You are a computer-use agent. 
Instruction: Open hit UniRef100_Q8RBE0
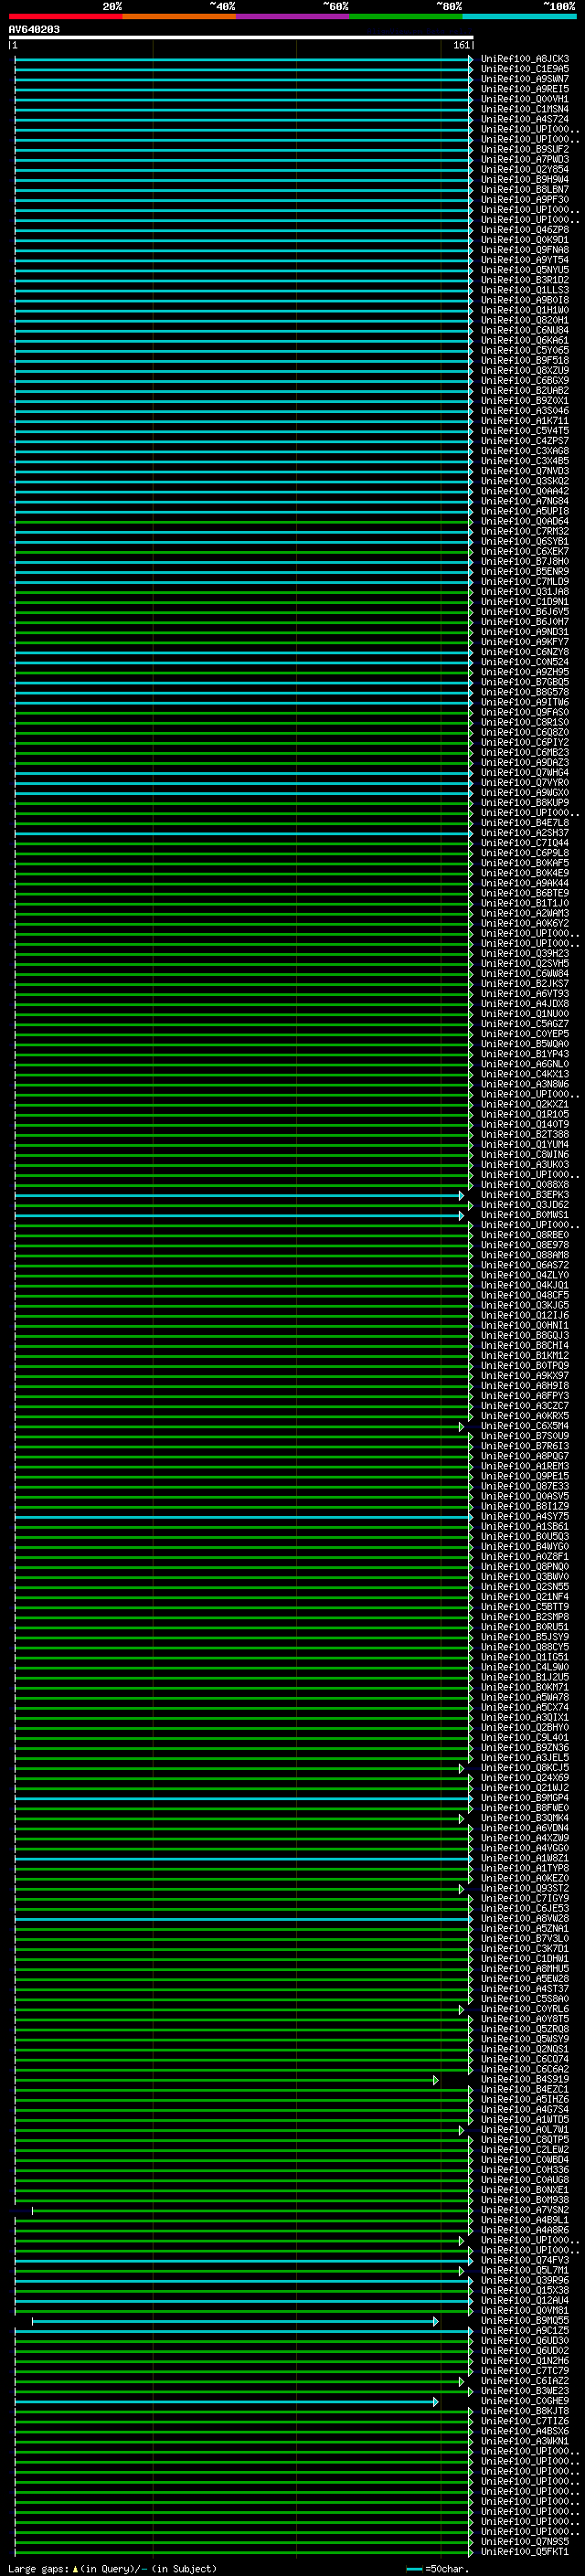coord(525,1235)
